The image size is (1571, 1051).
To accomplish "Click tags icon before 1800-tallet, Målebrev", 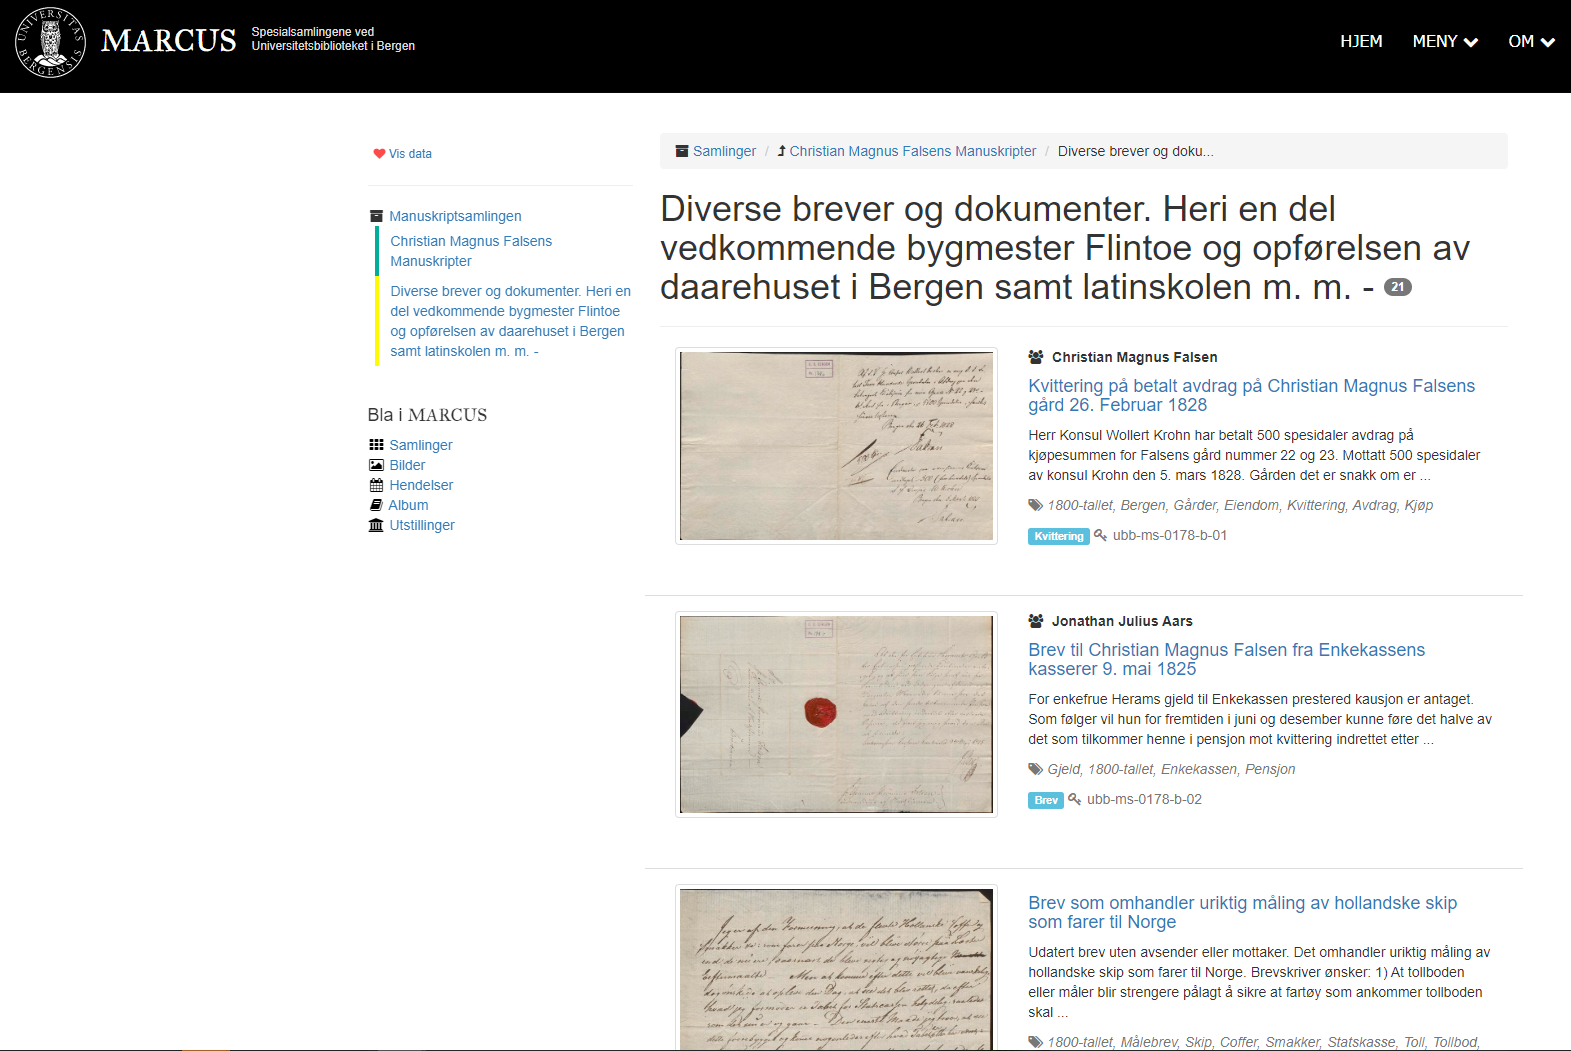I will pos(1036,1042).
